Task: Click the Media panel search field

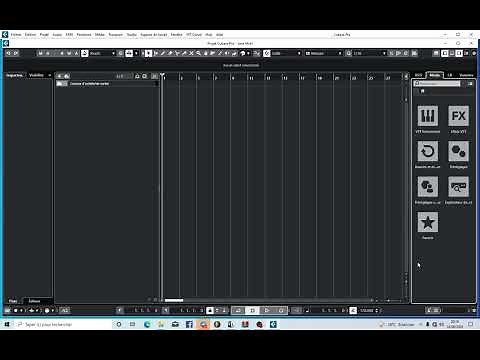Action: point(437,84)
